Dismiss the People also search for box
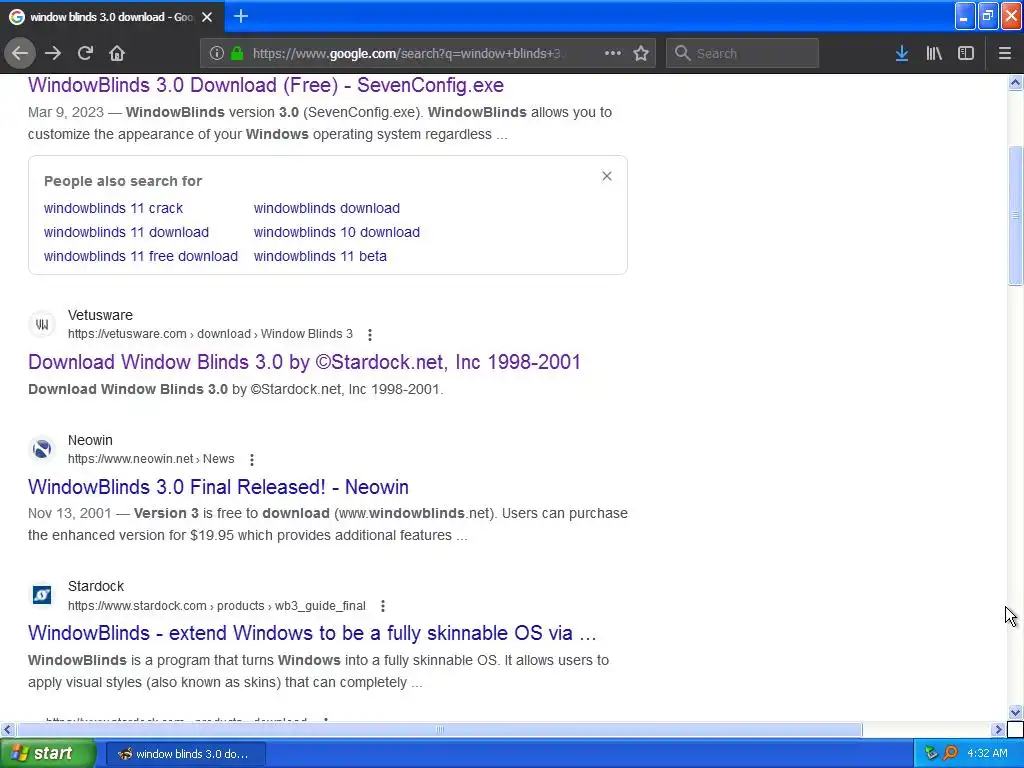1024x768 pixels. (x=607, y=176)
